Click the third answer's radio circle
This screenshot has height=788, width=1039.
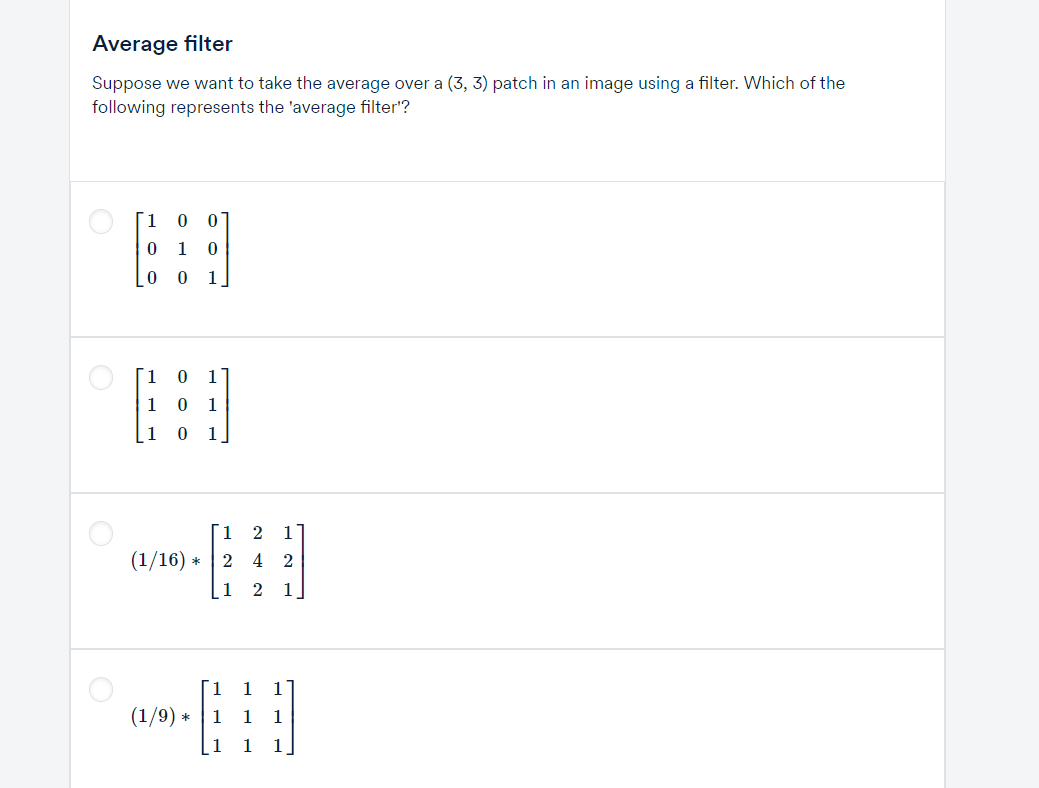pos(101,534)
